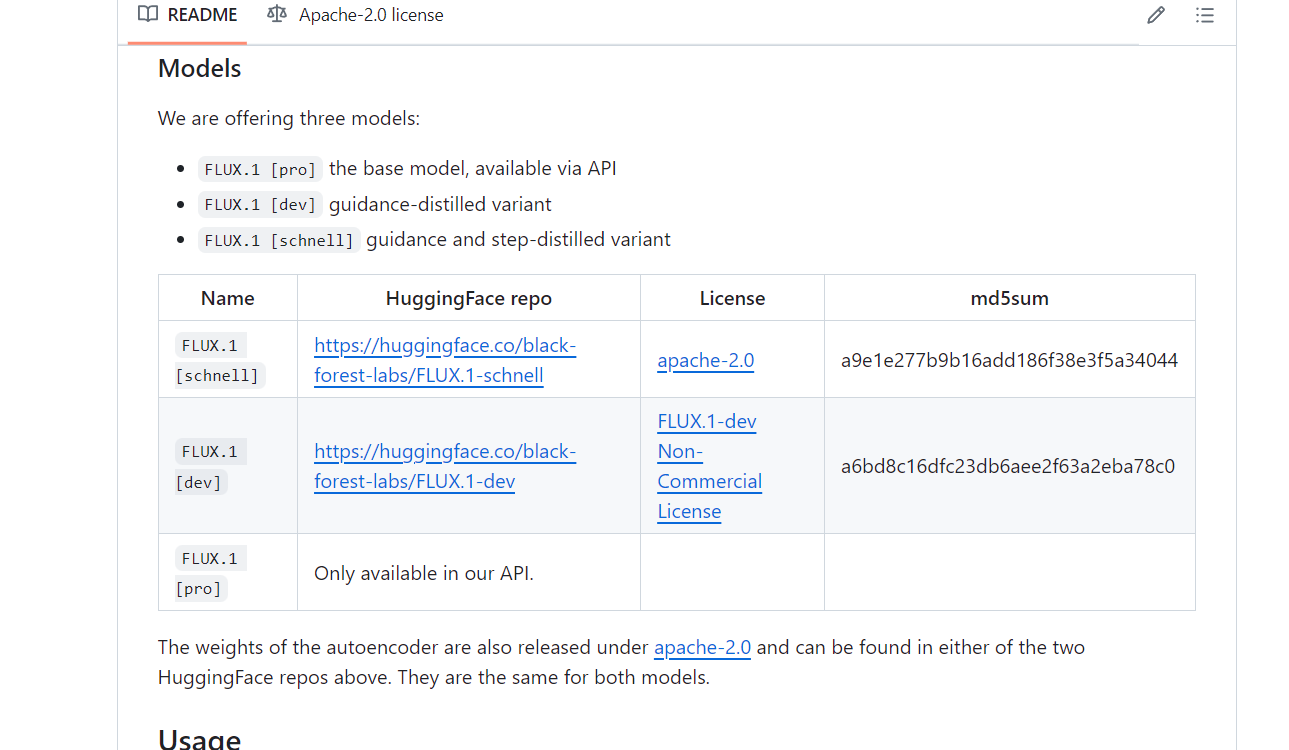
Task: Click 'We are offering three models:' text
Action: [289, 118]
